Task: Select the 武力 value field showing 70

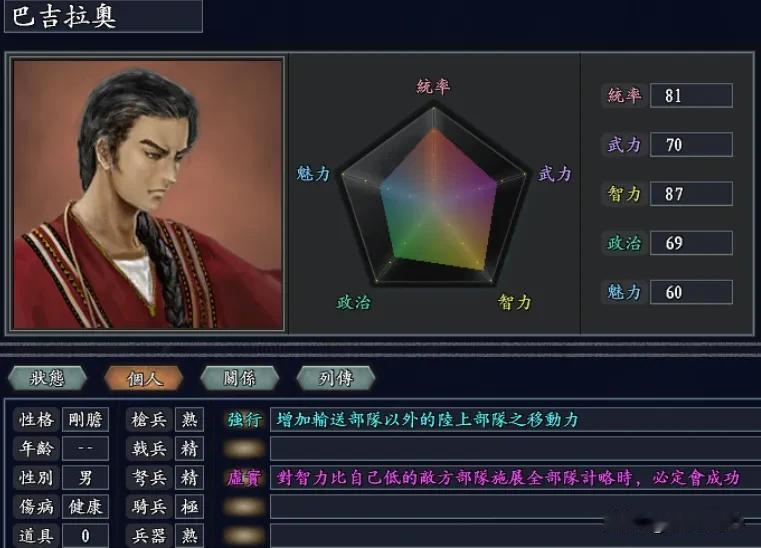Action: pos(691,145)
